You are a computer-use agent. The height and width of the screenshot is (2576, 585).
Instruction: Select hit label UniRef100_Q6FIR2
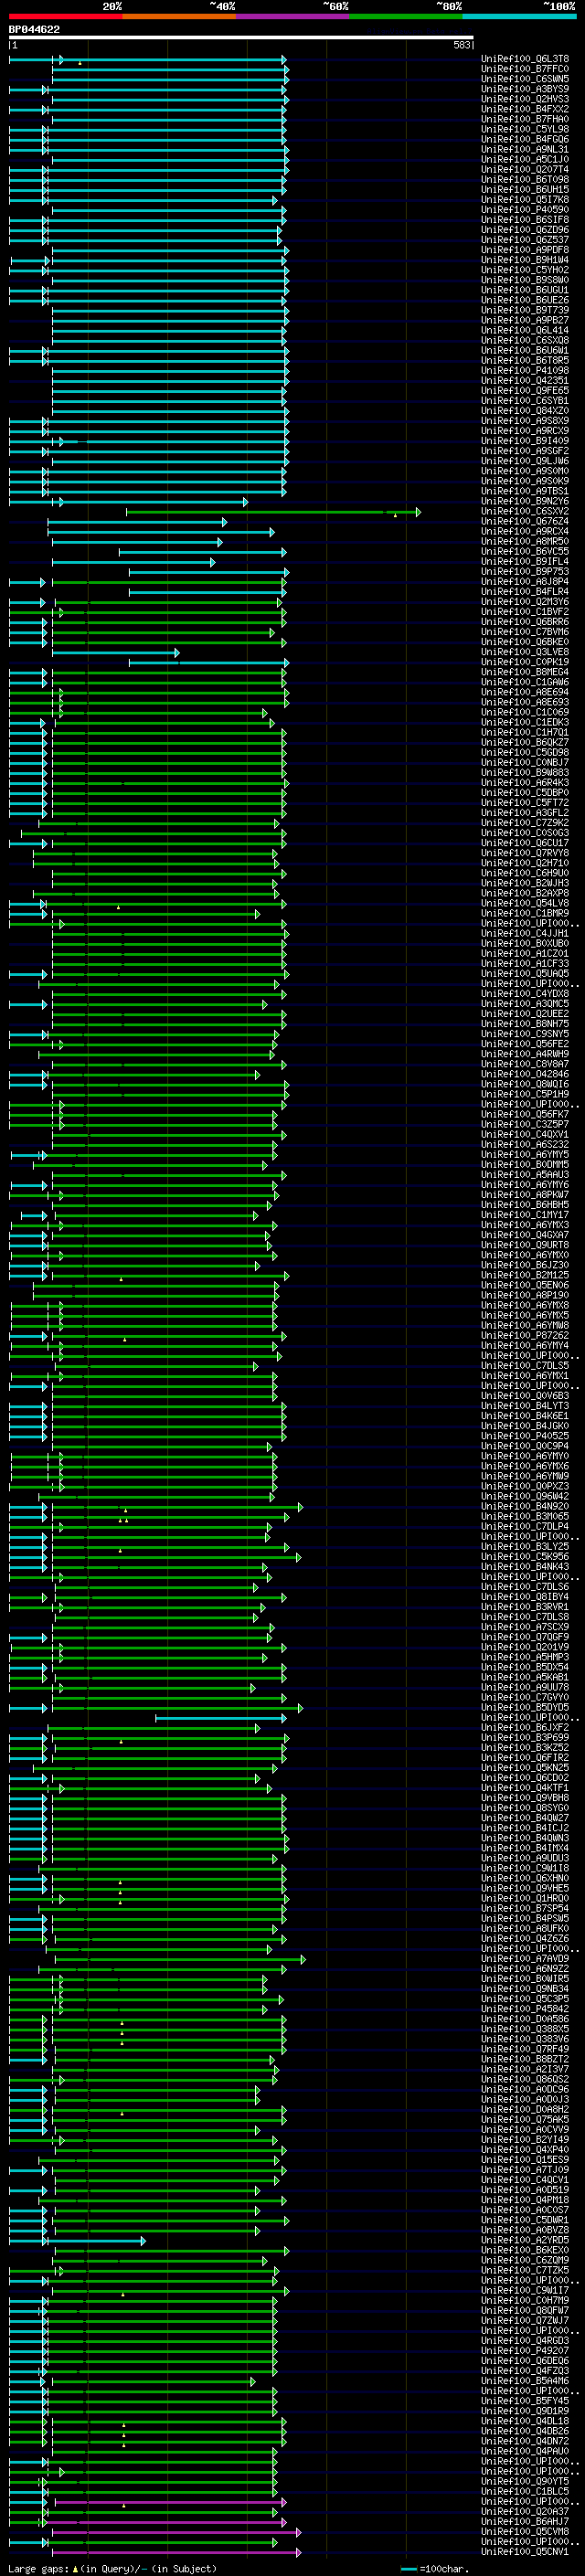tap(525, 1758)
